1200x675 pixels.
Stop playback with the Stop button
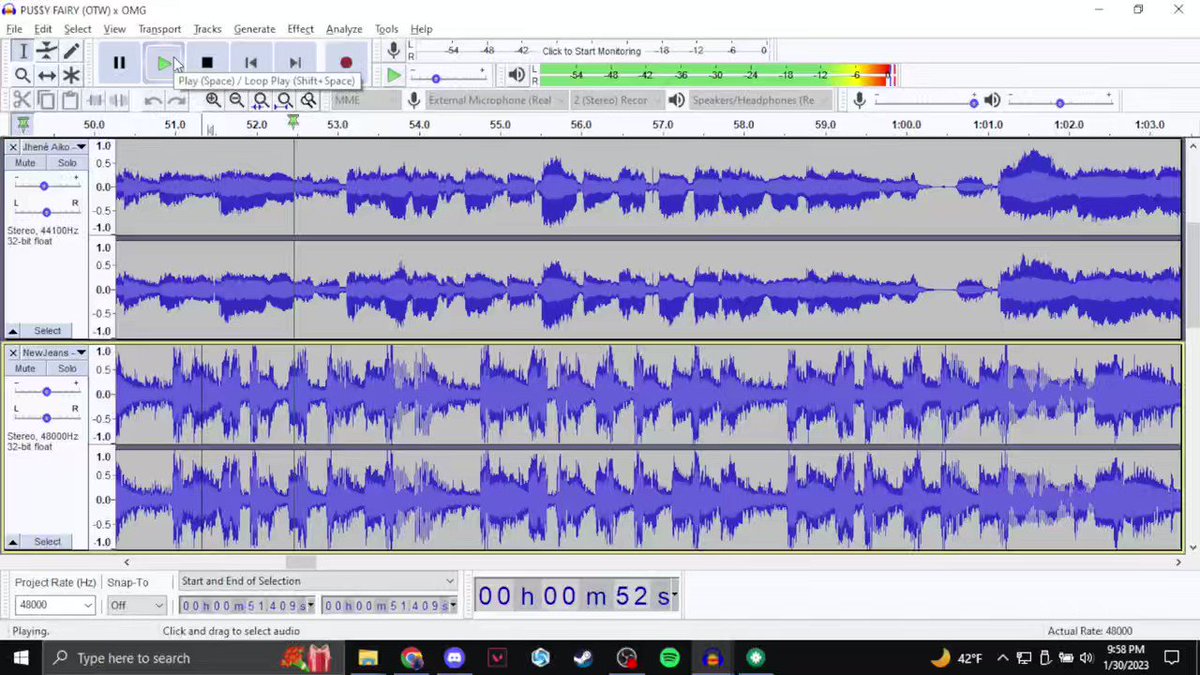pos(207,63)
